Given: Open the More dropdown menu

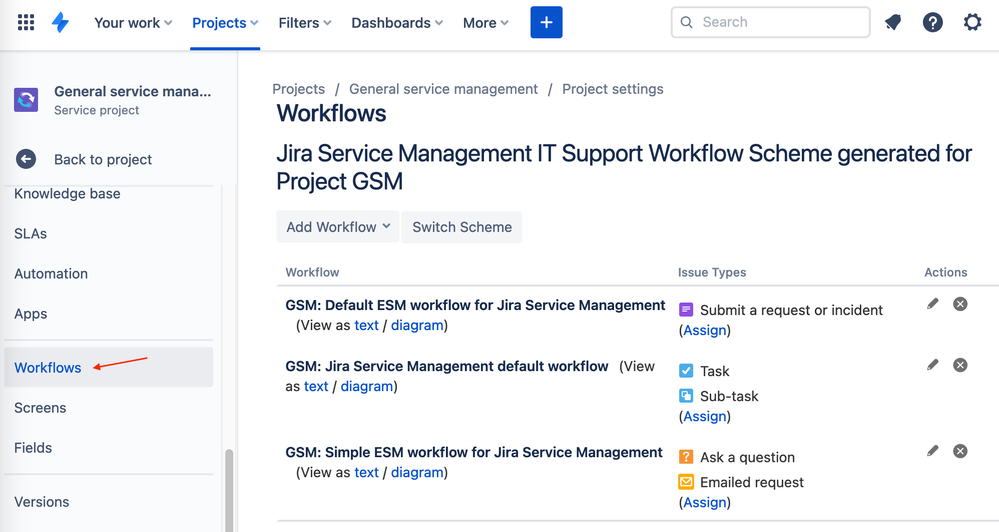Looking at the screenshot, I should [x=485, y=23].
